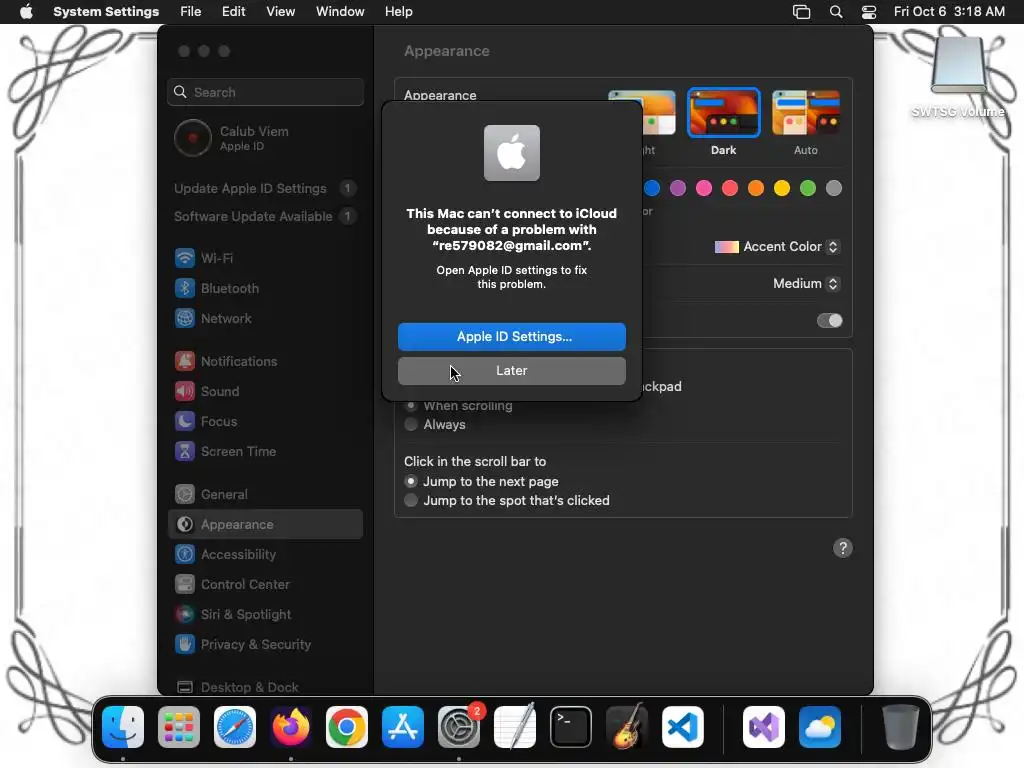
Task: Open the Desktop & Dock sidebar icon
Action: pyautogui.click(x=185, y=687)
